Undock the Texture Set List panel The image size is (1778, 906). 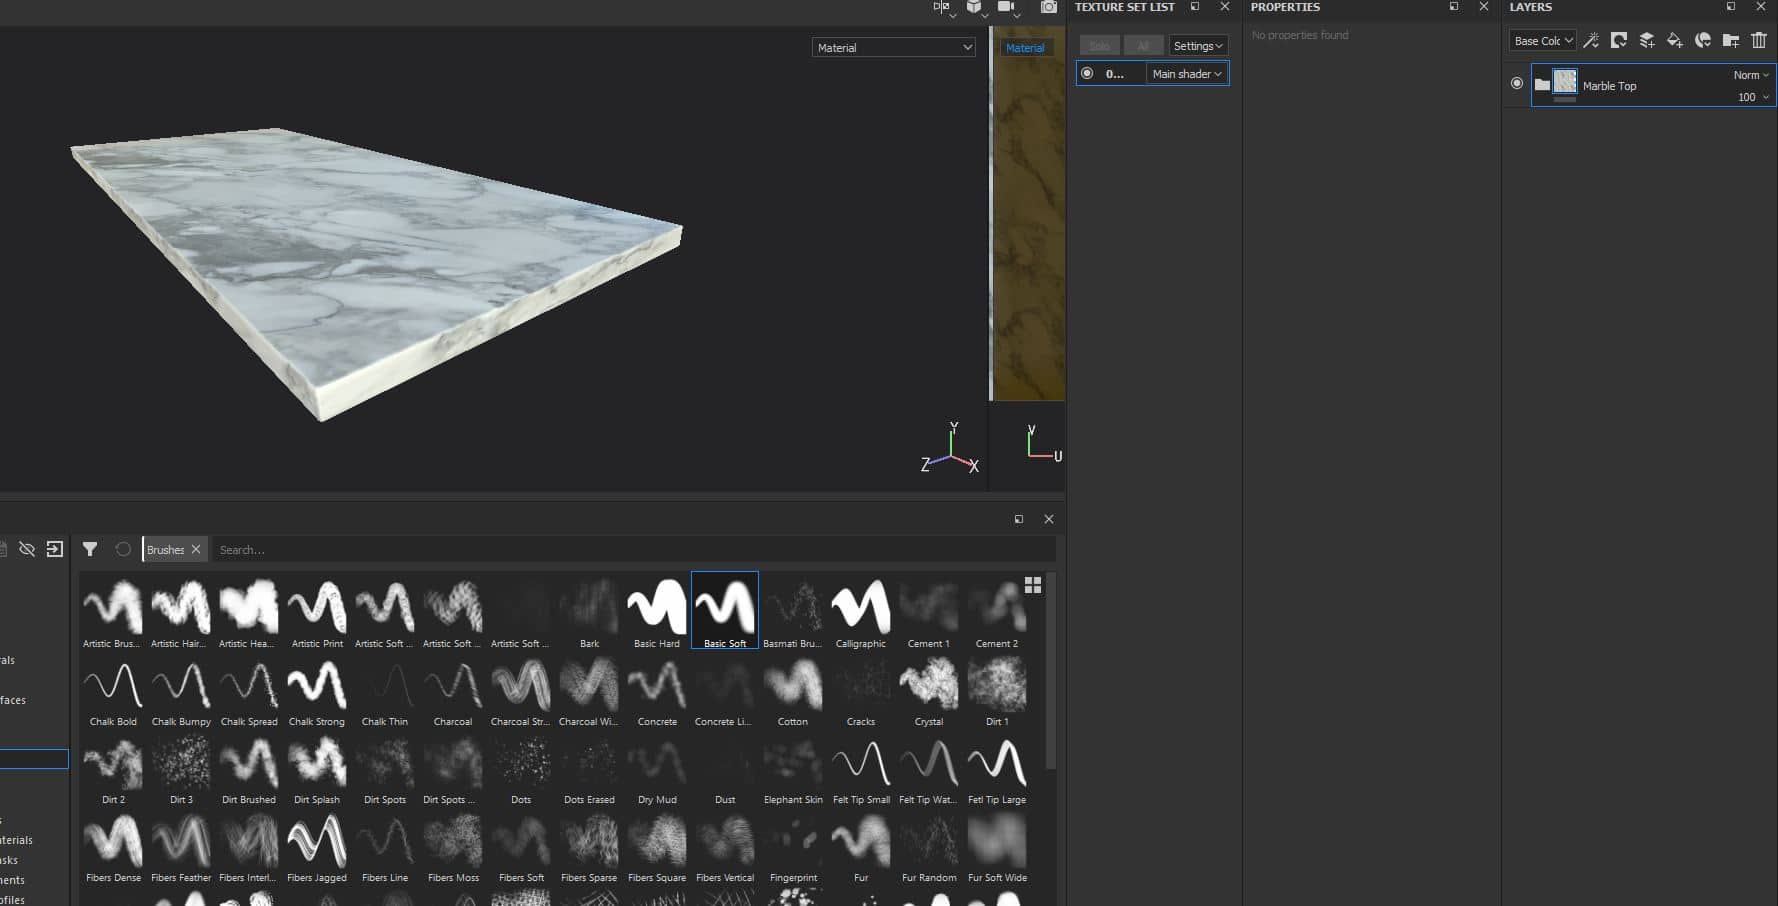click(x=1195, y=7)
